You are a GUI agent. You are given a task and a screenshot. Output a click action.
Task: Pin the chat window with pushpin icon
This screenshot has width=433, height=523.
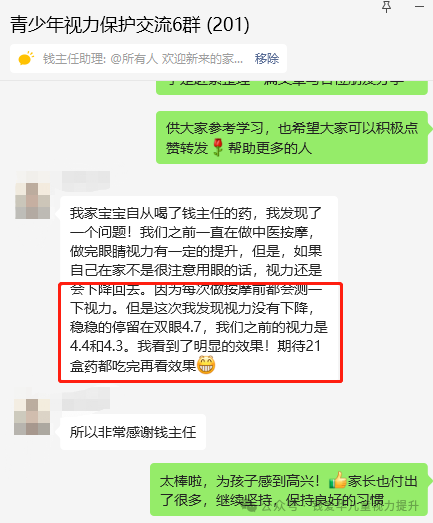pos(386,7)
